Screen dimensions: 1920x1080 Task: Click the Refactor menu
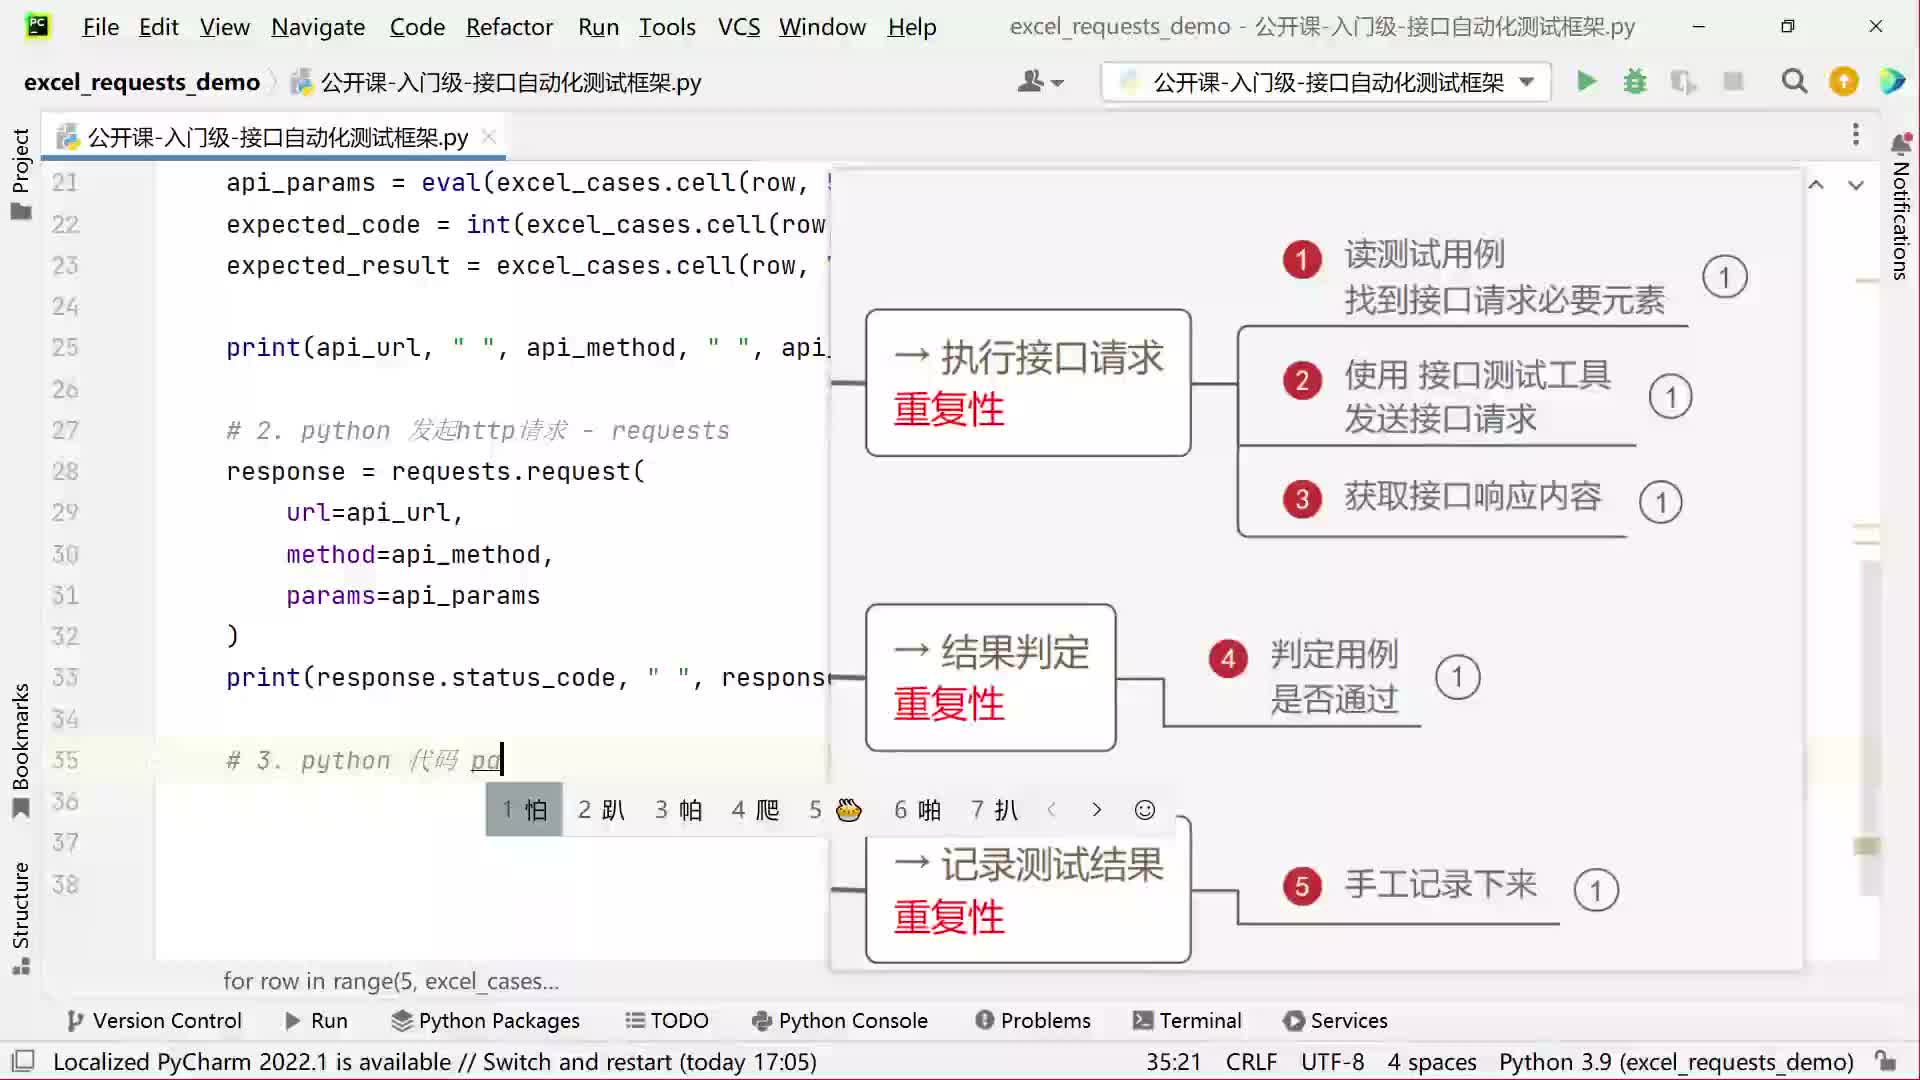click(509, 26)
